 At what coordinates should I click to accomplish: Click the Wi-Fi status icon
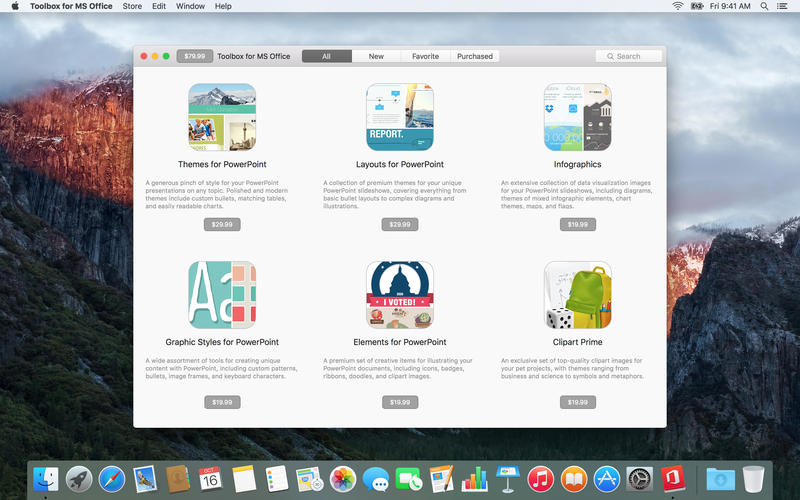point(678,6)
